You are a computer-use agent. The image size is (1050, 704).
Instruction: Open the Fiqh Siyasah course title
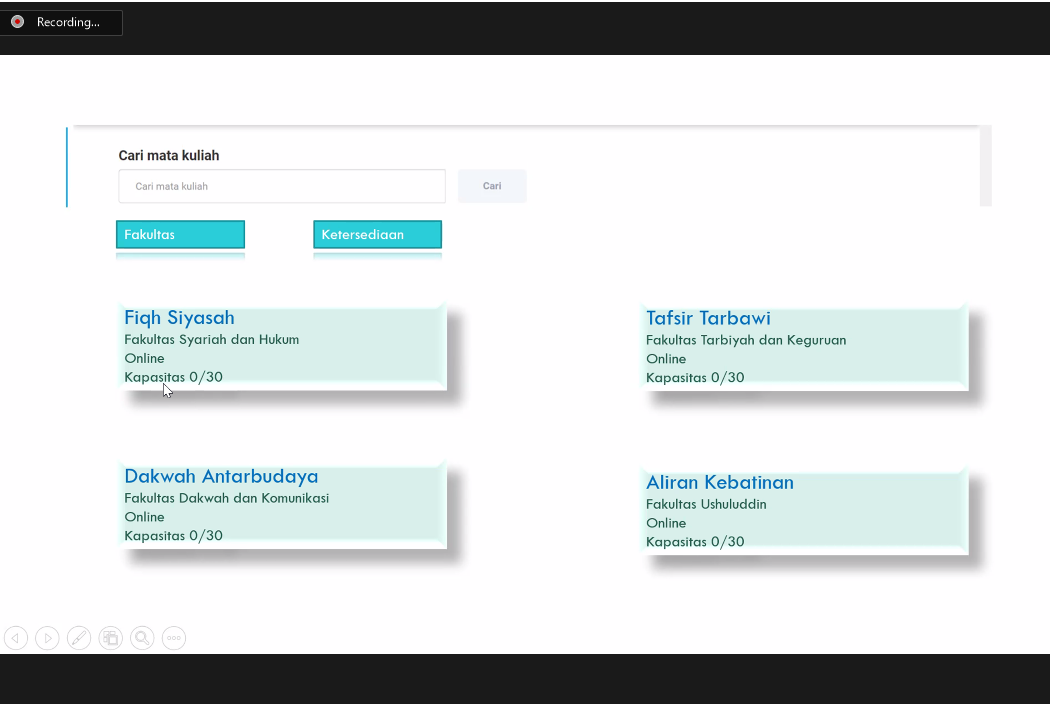point(180,318)
